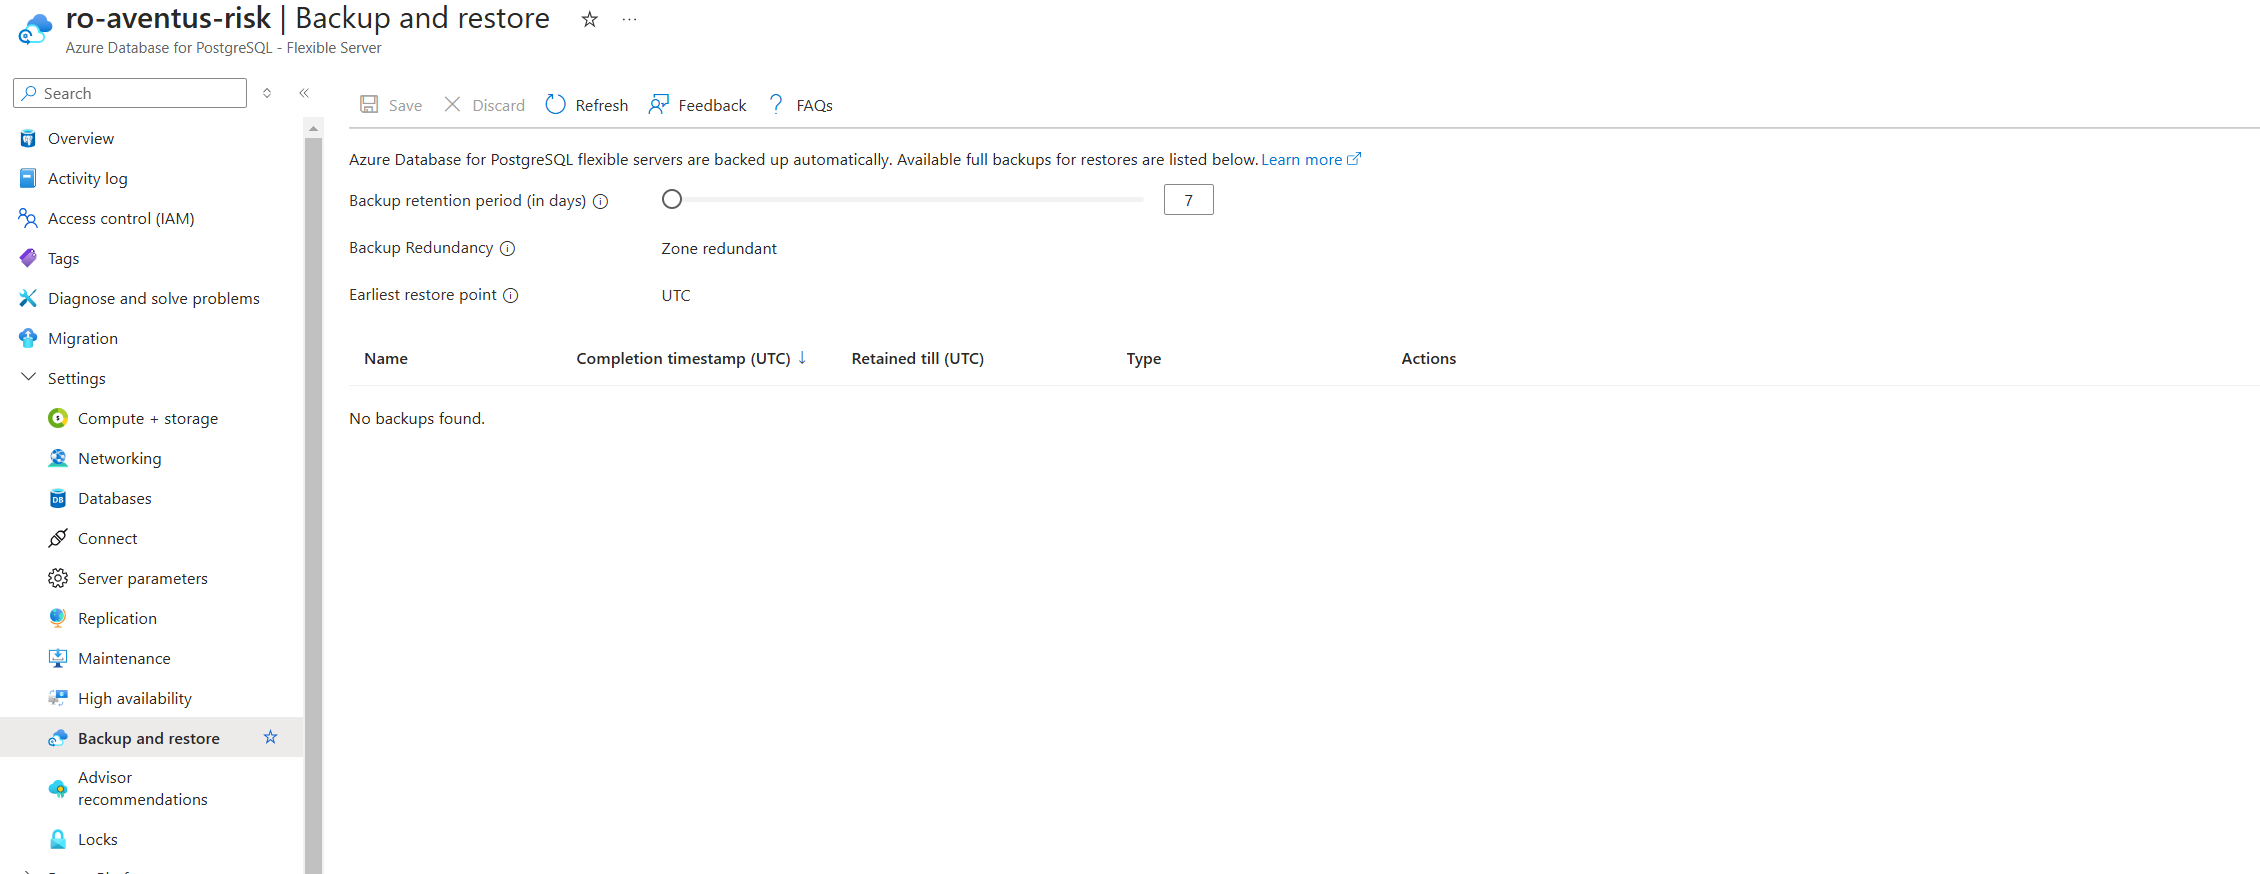
Task: Follow the Learn more link
Action: (x=1311, y=160)
